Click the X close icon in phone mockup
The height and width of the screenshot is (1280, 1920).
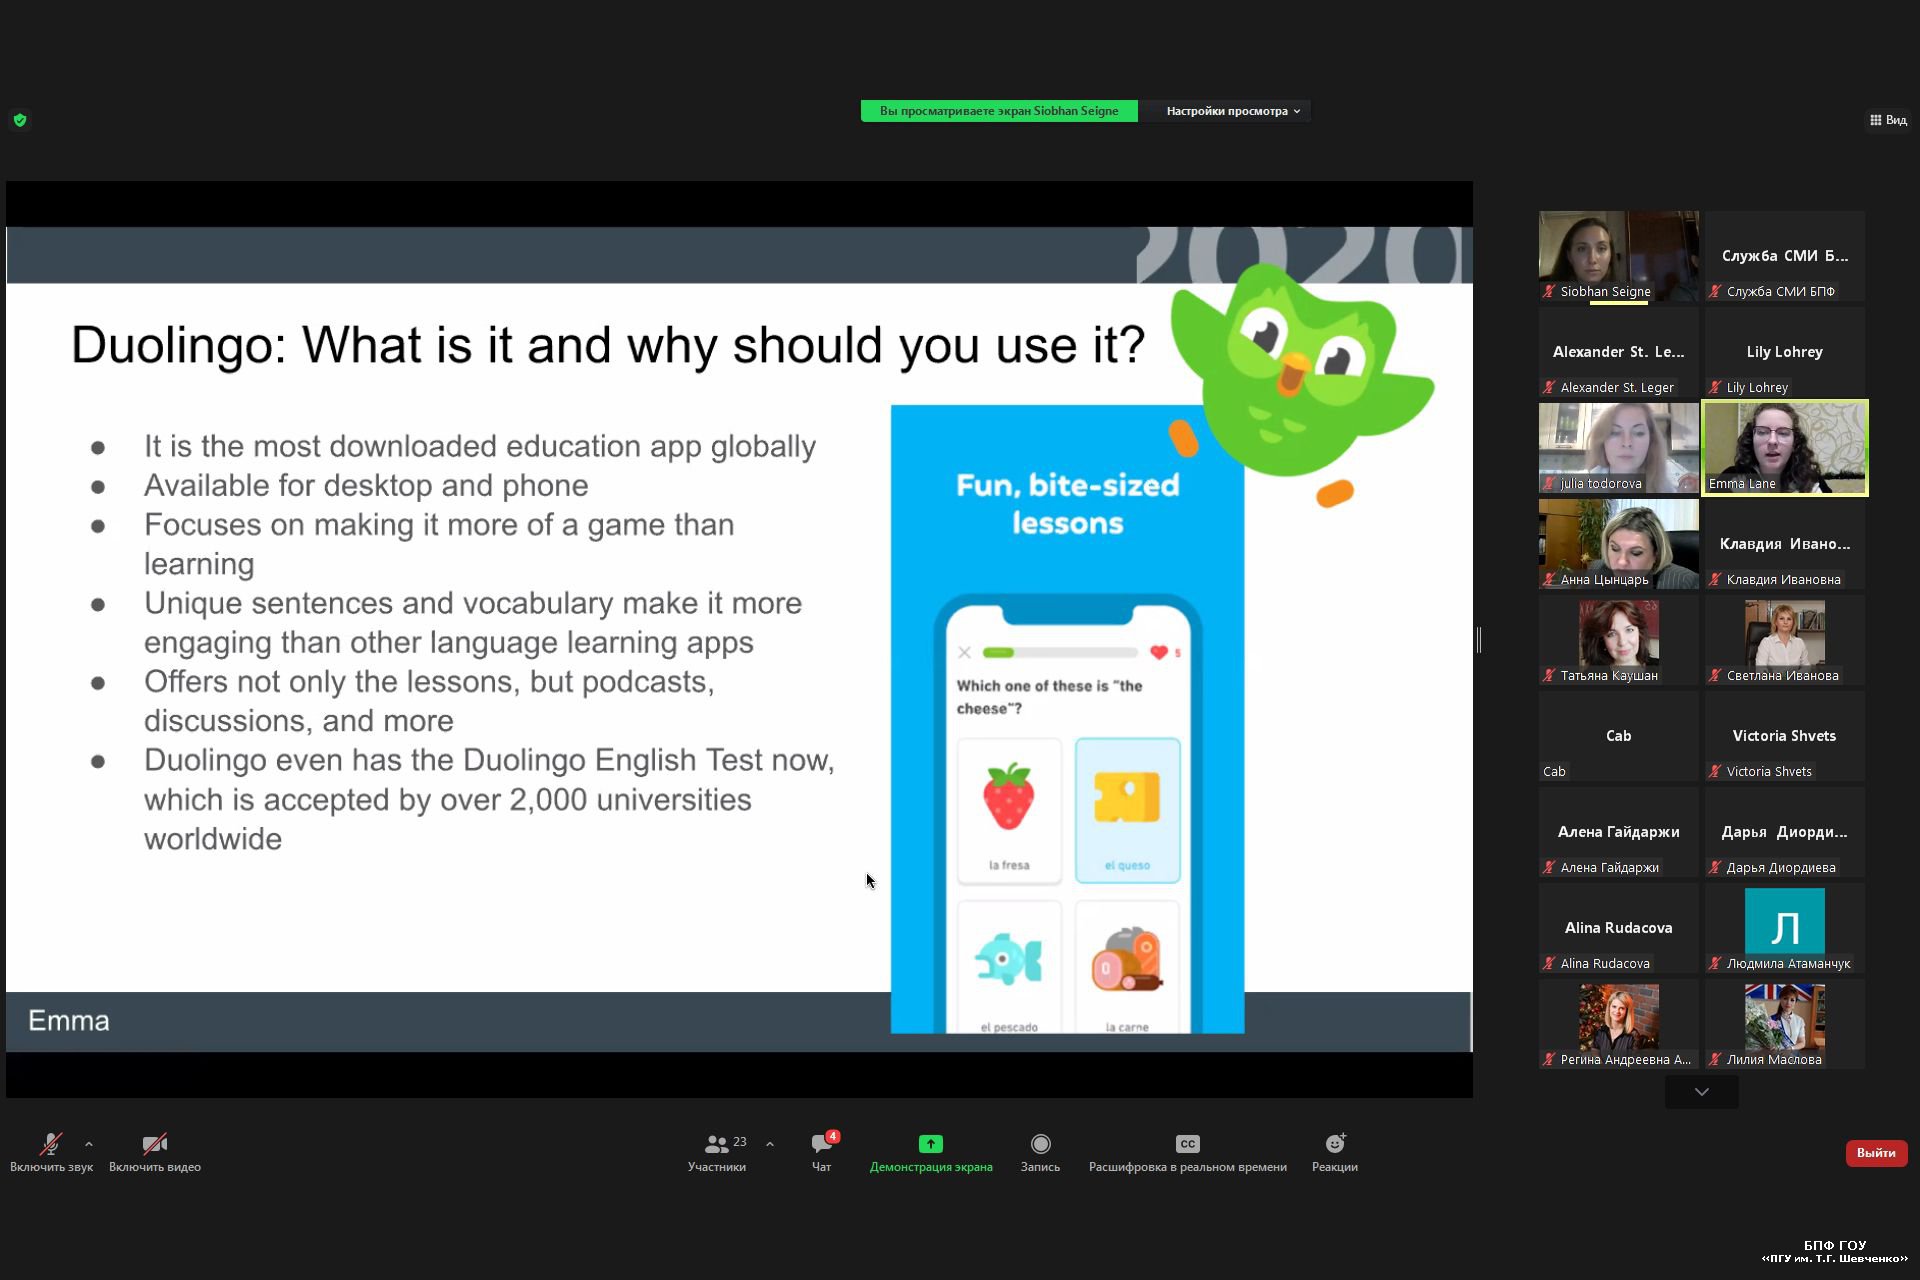pyautogui.click(x=964, y=653)
